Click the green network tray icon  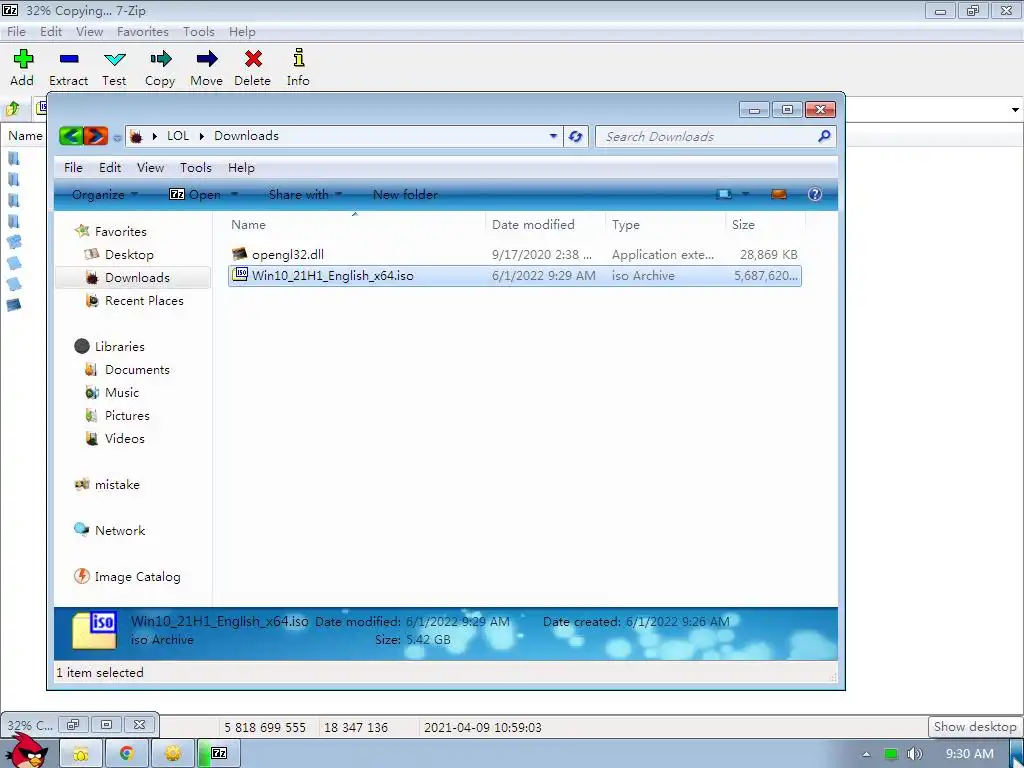coord(890,754)
